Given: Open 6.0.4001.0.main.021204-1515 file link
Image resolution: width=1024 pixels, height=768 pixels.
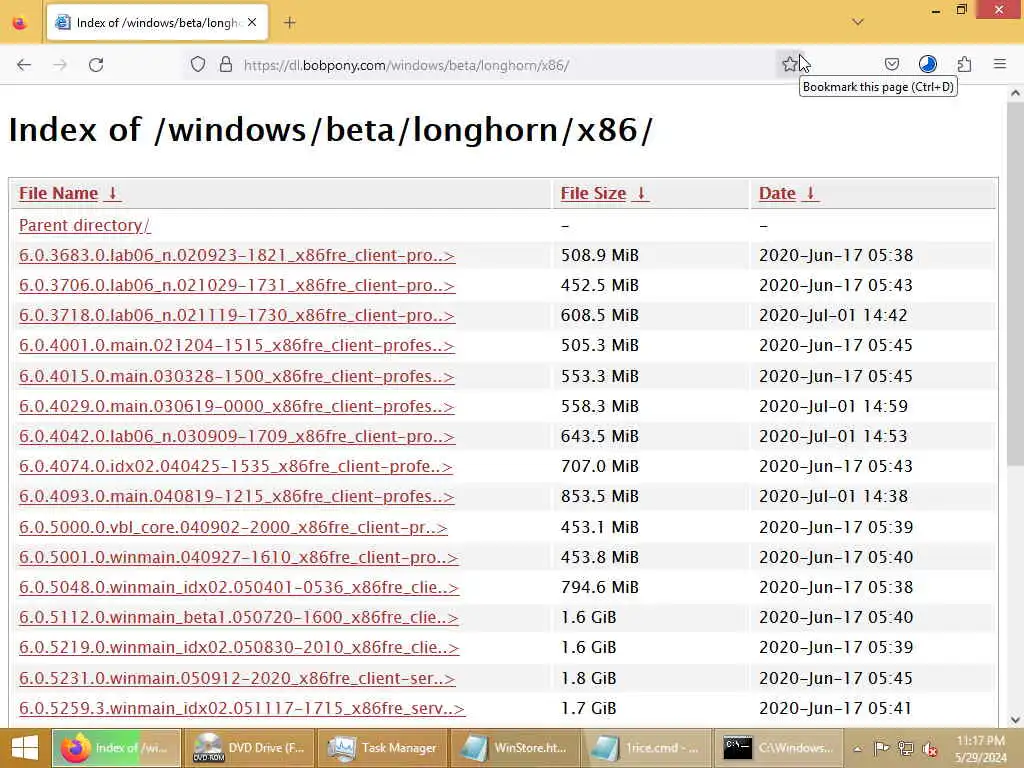Looking at the screenshot, I should [x=236, y=345].
